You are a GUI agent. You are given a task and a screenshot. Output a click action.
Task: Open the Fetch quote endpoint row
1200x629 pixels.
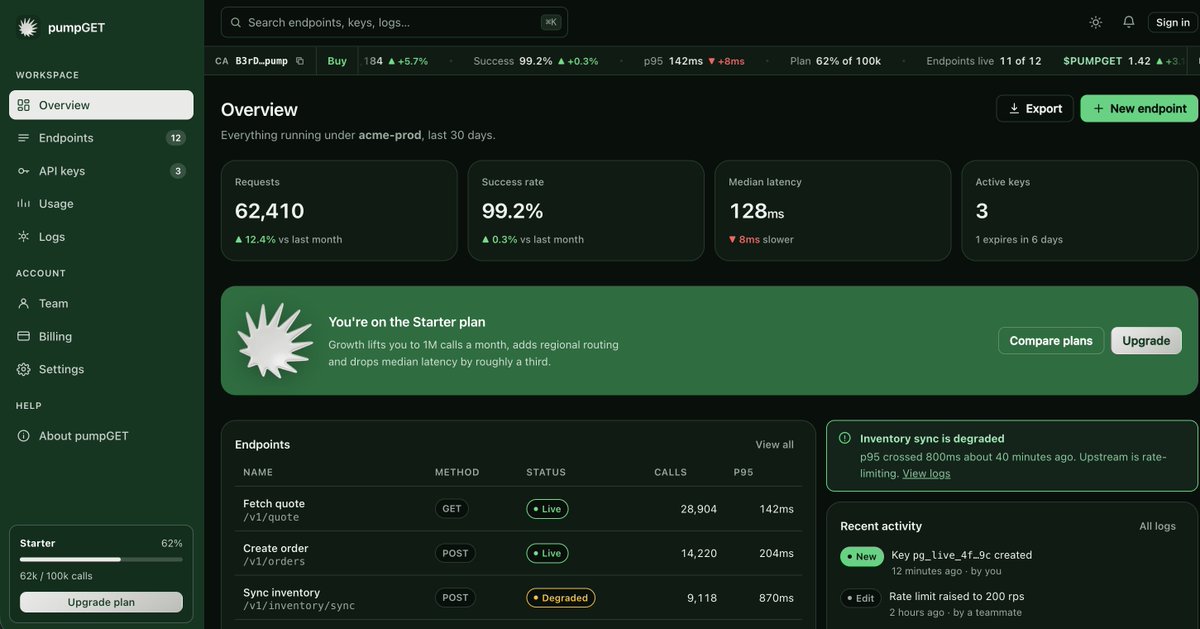click(x=518, y=509)
